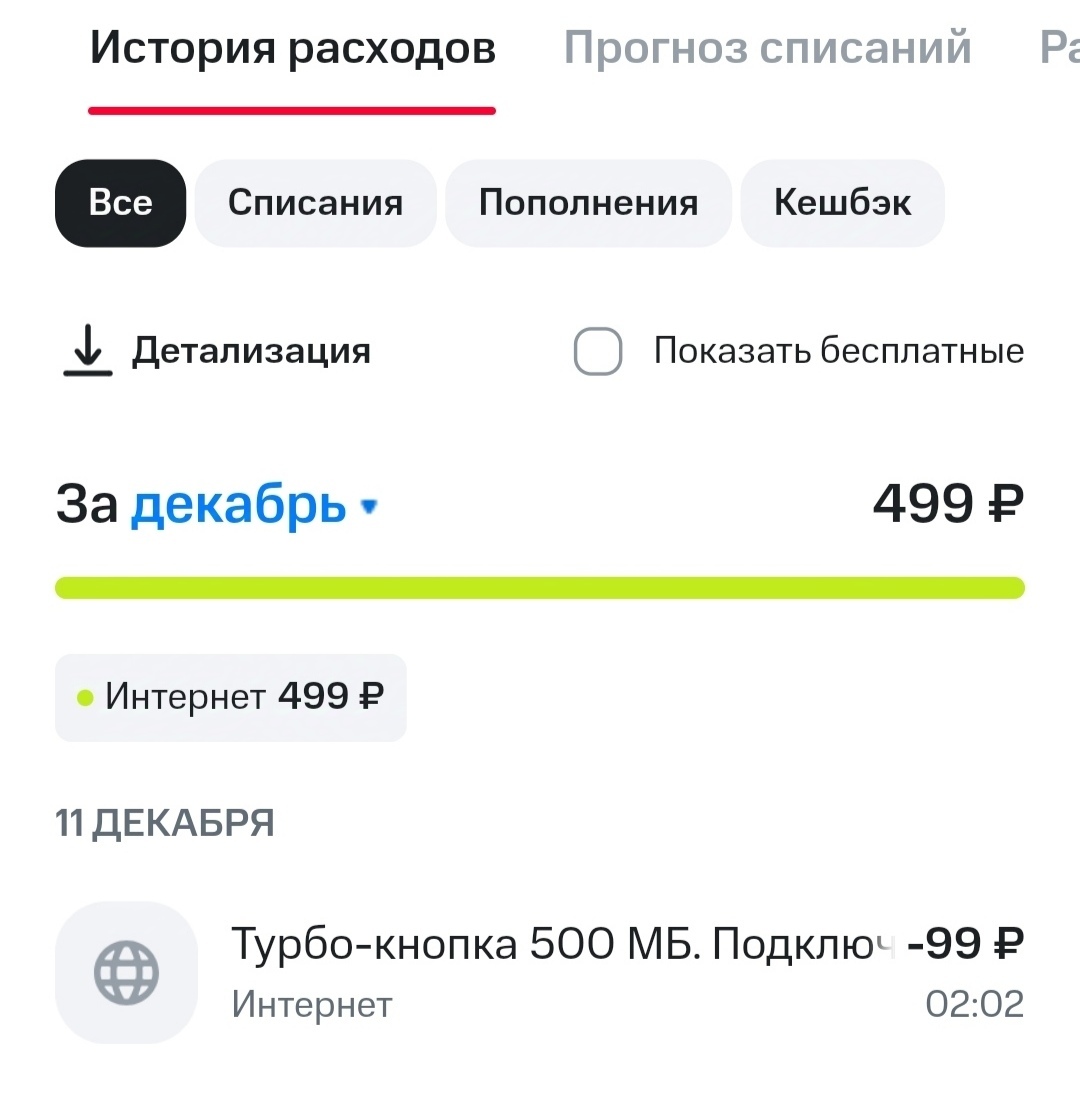
Task: Click the Показать бесплатные label
Action: 838,351
